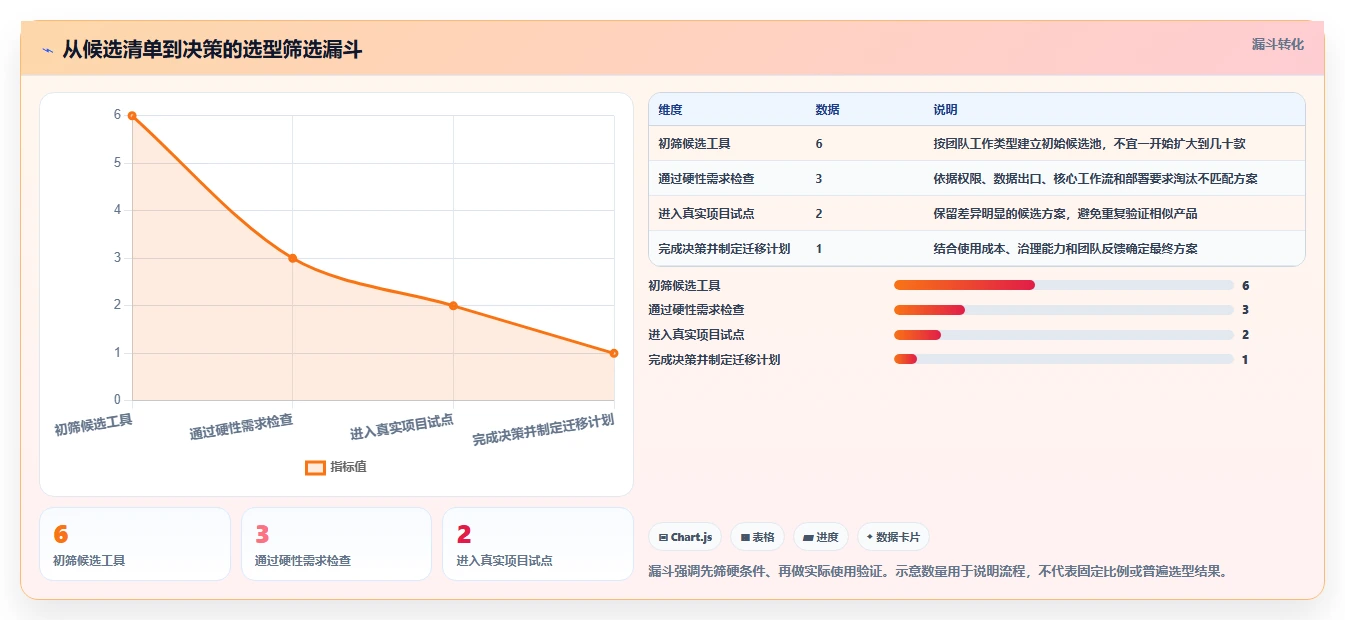Click the 初筛候选工具 progress label

[x=684, y=285]
